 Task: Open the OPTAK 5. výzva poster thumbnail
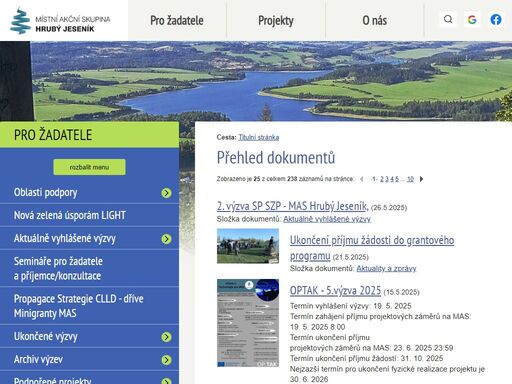248,323
